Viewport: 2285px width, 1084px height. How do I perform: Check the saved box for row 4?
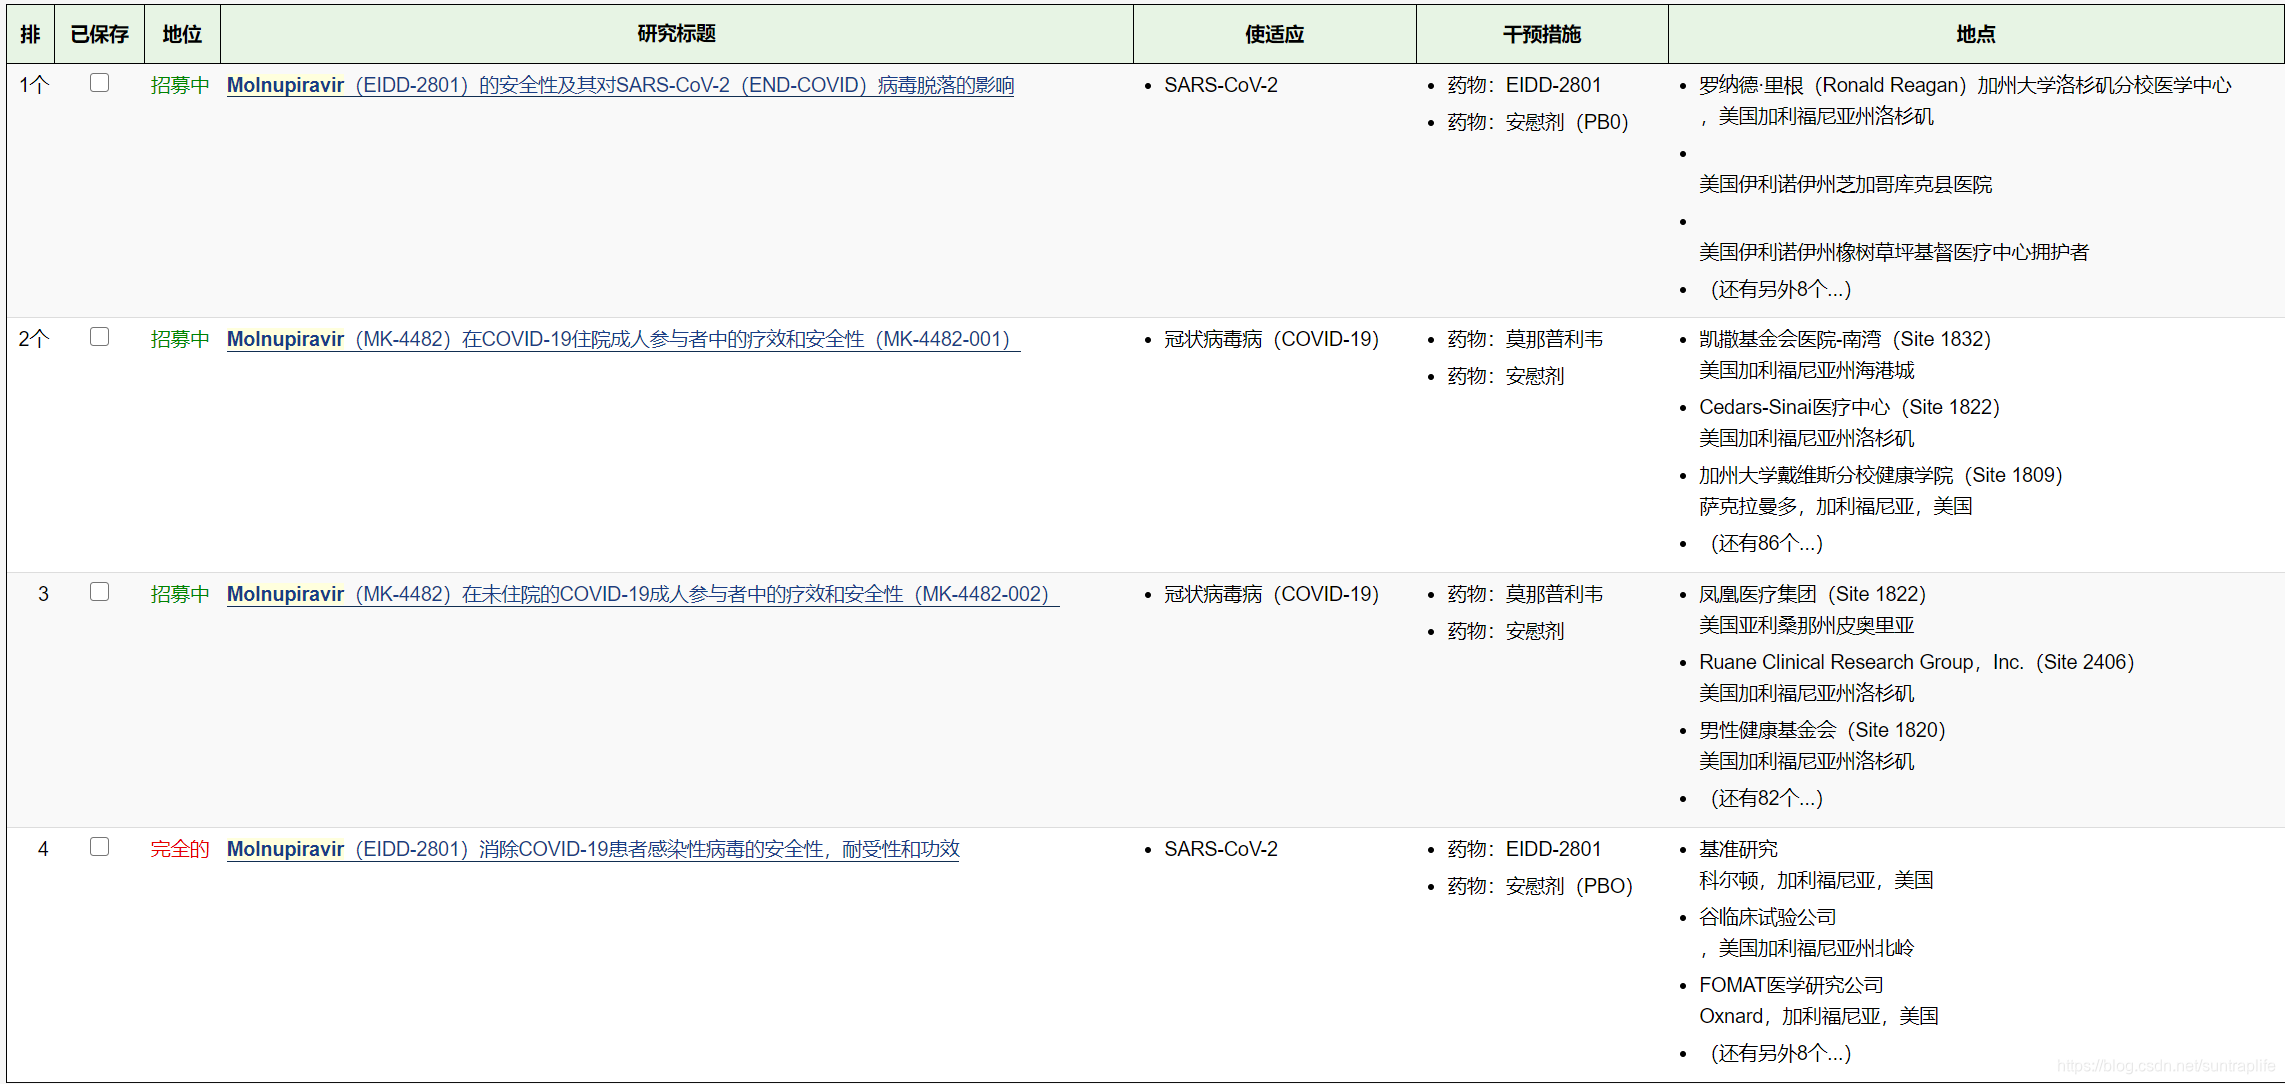(x=99, y=847)
